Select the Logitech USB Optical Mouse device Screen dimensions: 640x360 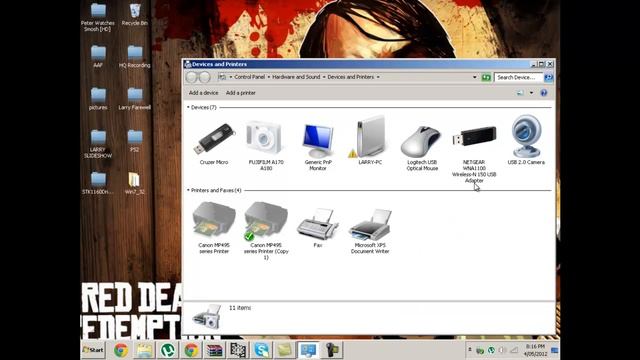click(x=422, y=148)
